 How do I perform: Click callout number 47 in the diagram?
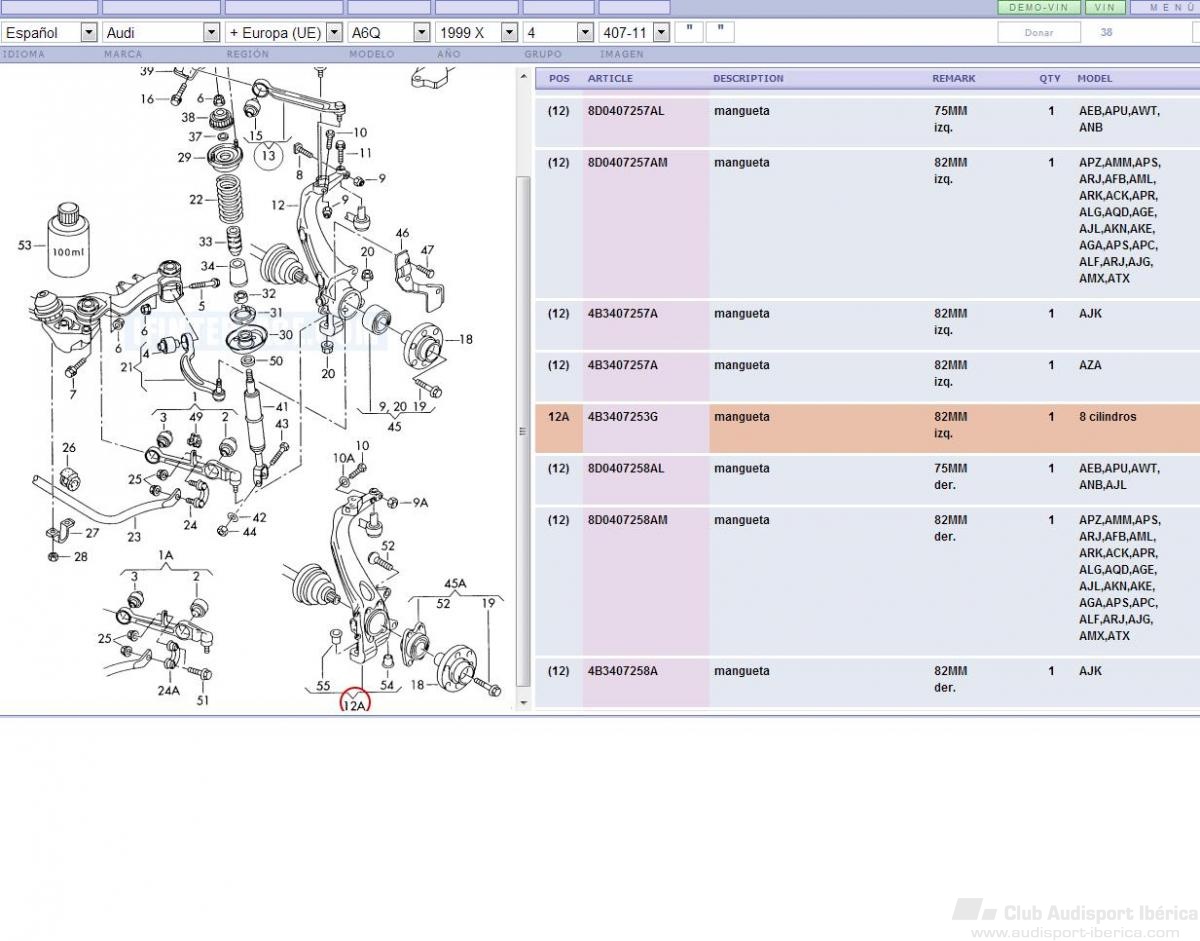pos(427,250)
